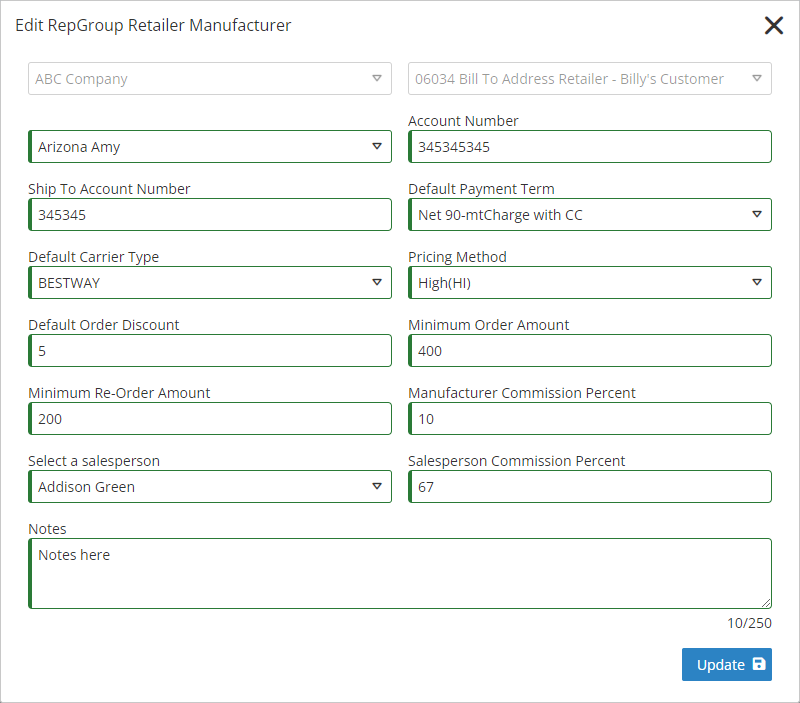800x703 pixels.
Task: Click the Addison Green dropdown arrow
Action: (376, 487)
